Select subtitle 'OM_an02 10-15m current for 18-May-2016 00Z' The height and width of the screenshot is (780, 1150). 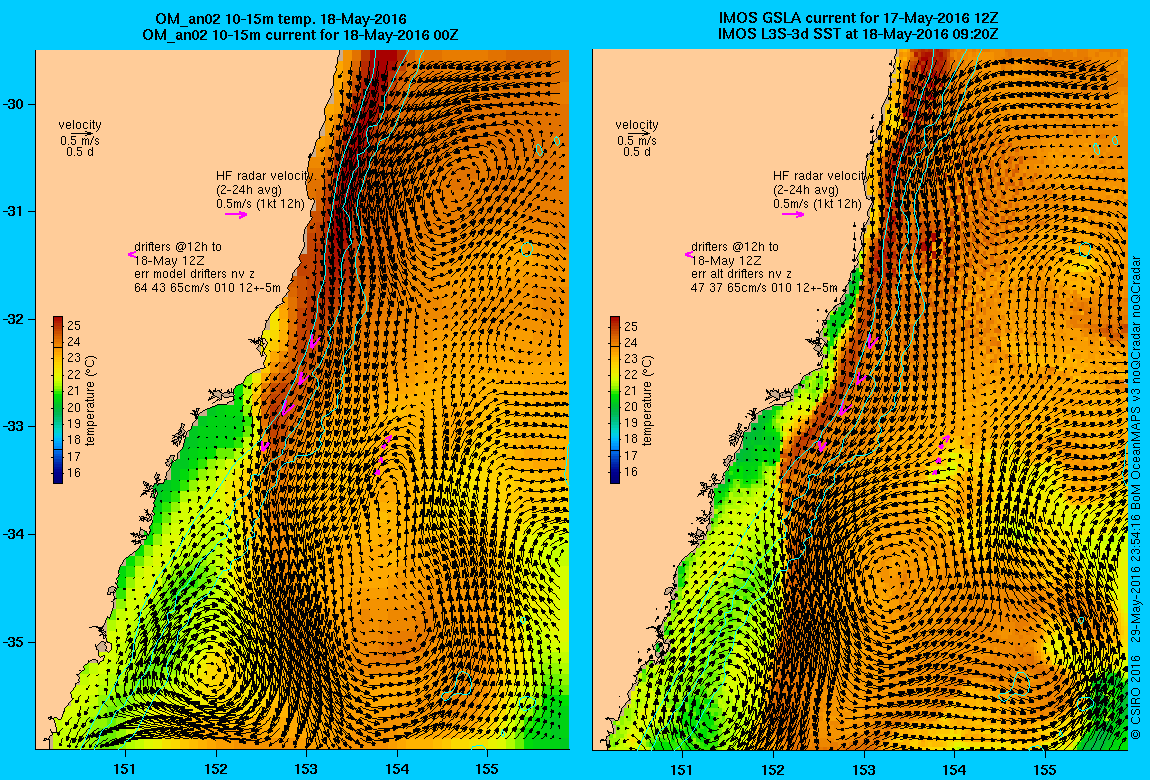point(300,34)
